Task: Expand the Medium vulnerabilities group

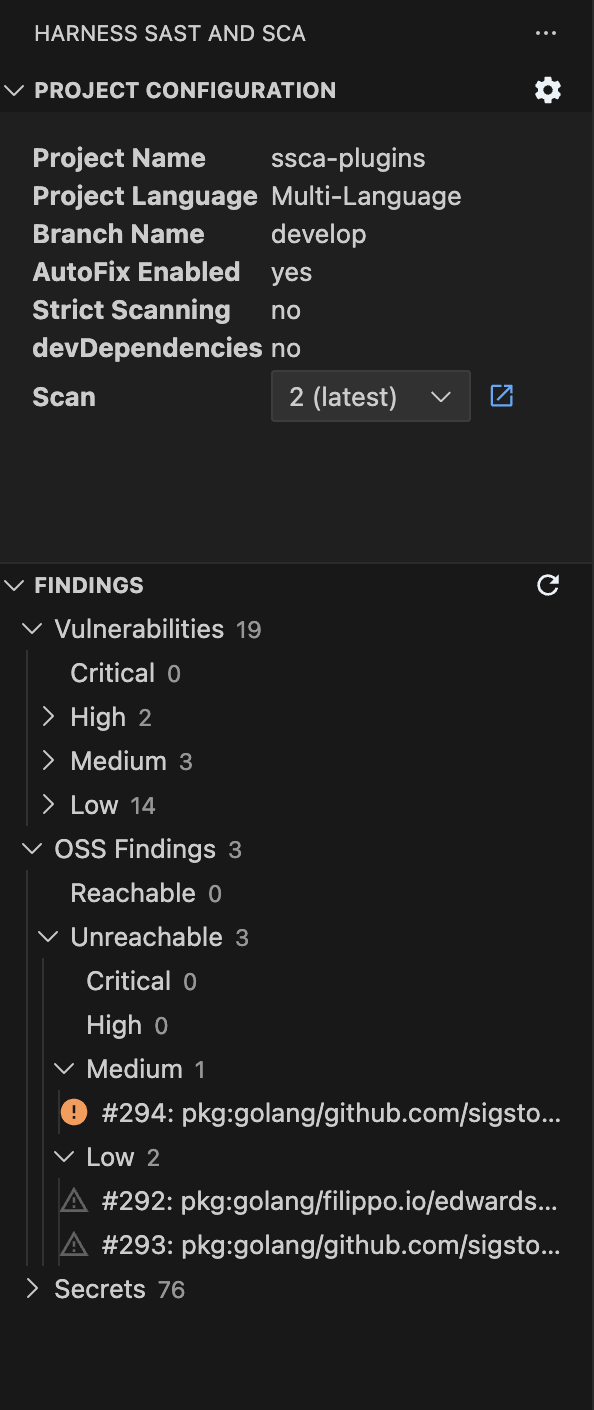Action: [x=48, y=760]
